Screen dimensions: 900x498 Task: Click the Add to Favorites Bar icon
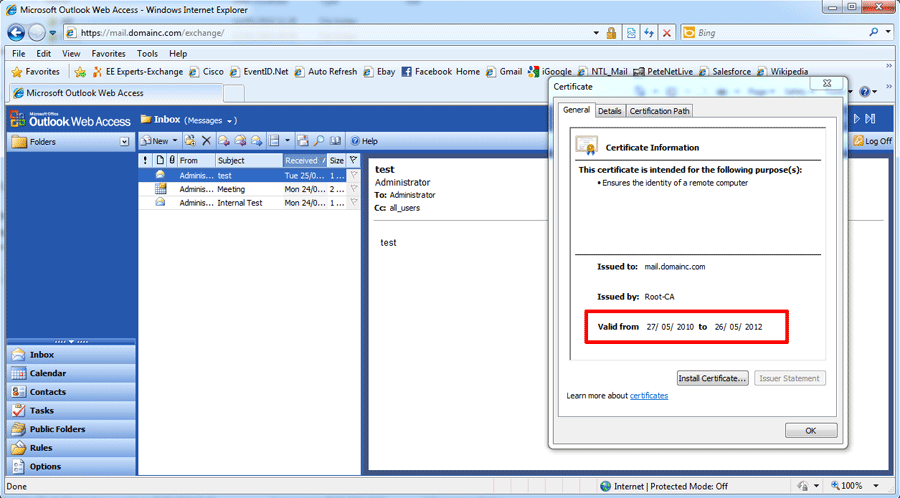[x=80, y=72]
